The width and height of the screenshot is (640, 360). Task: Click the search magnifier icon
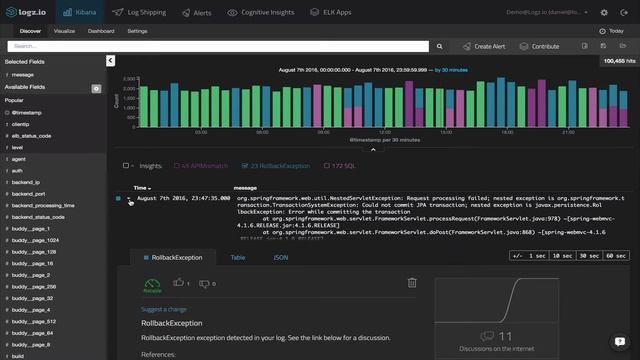440,47
